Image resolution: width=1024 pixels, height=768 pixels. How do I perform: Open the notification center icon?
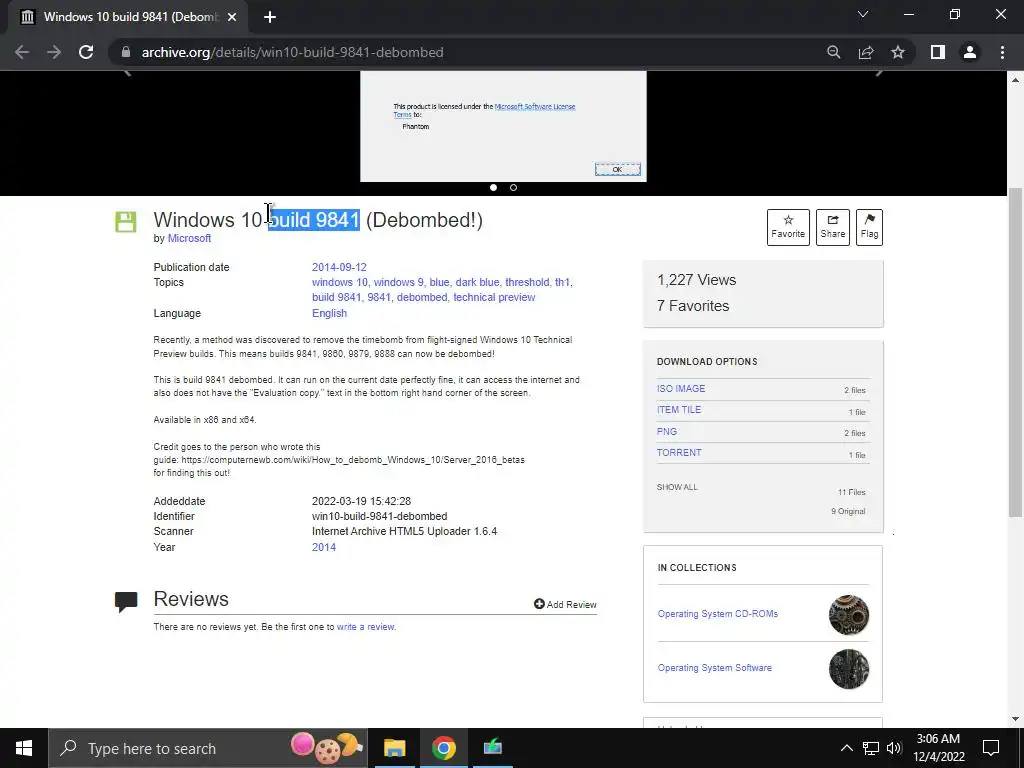point(991,748)
